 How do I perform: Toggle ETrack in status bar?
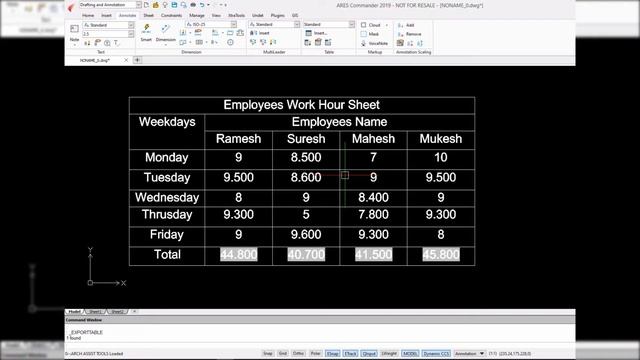point(350,353)
